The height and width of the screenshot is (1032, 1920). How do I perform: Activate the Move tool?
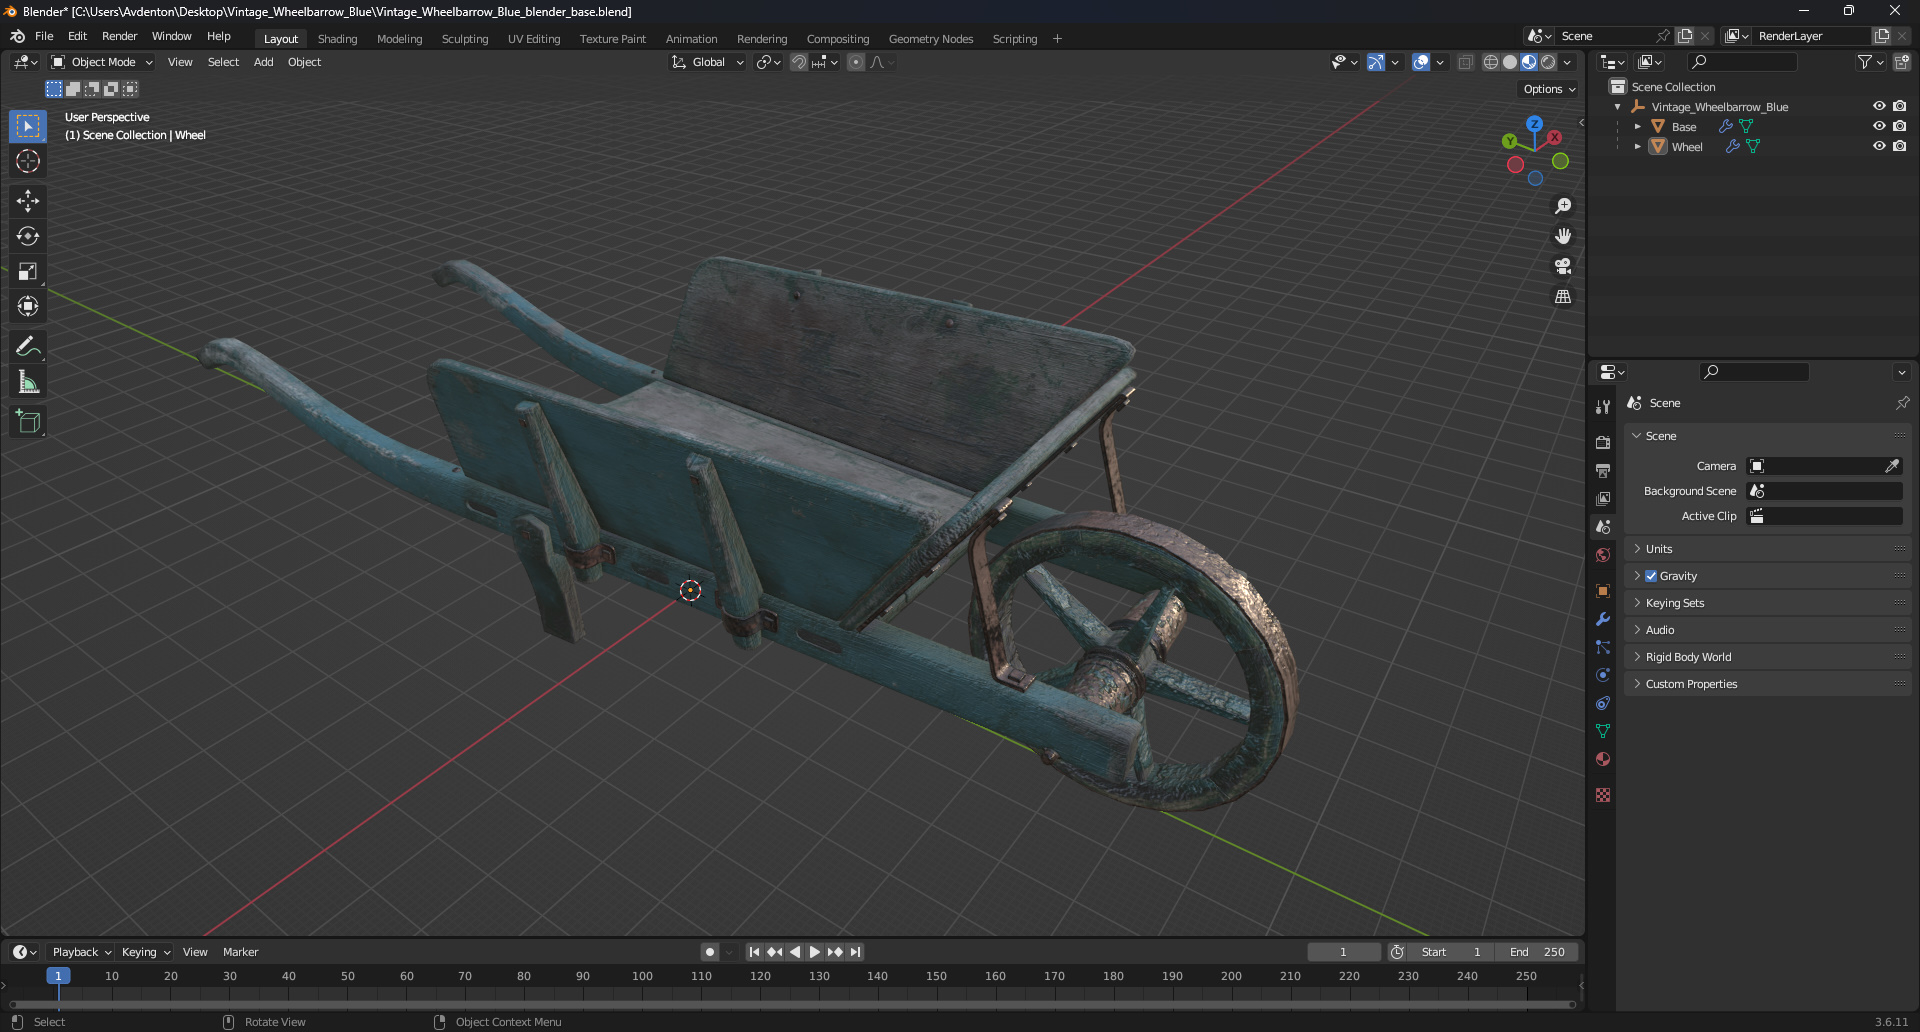(28, 201)
